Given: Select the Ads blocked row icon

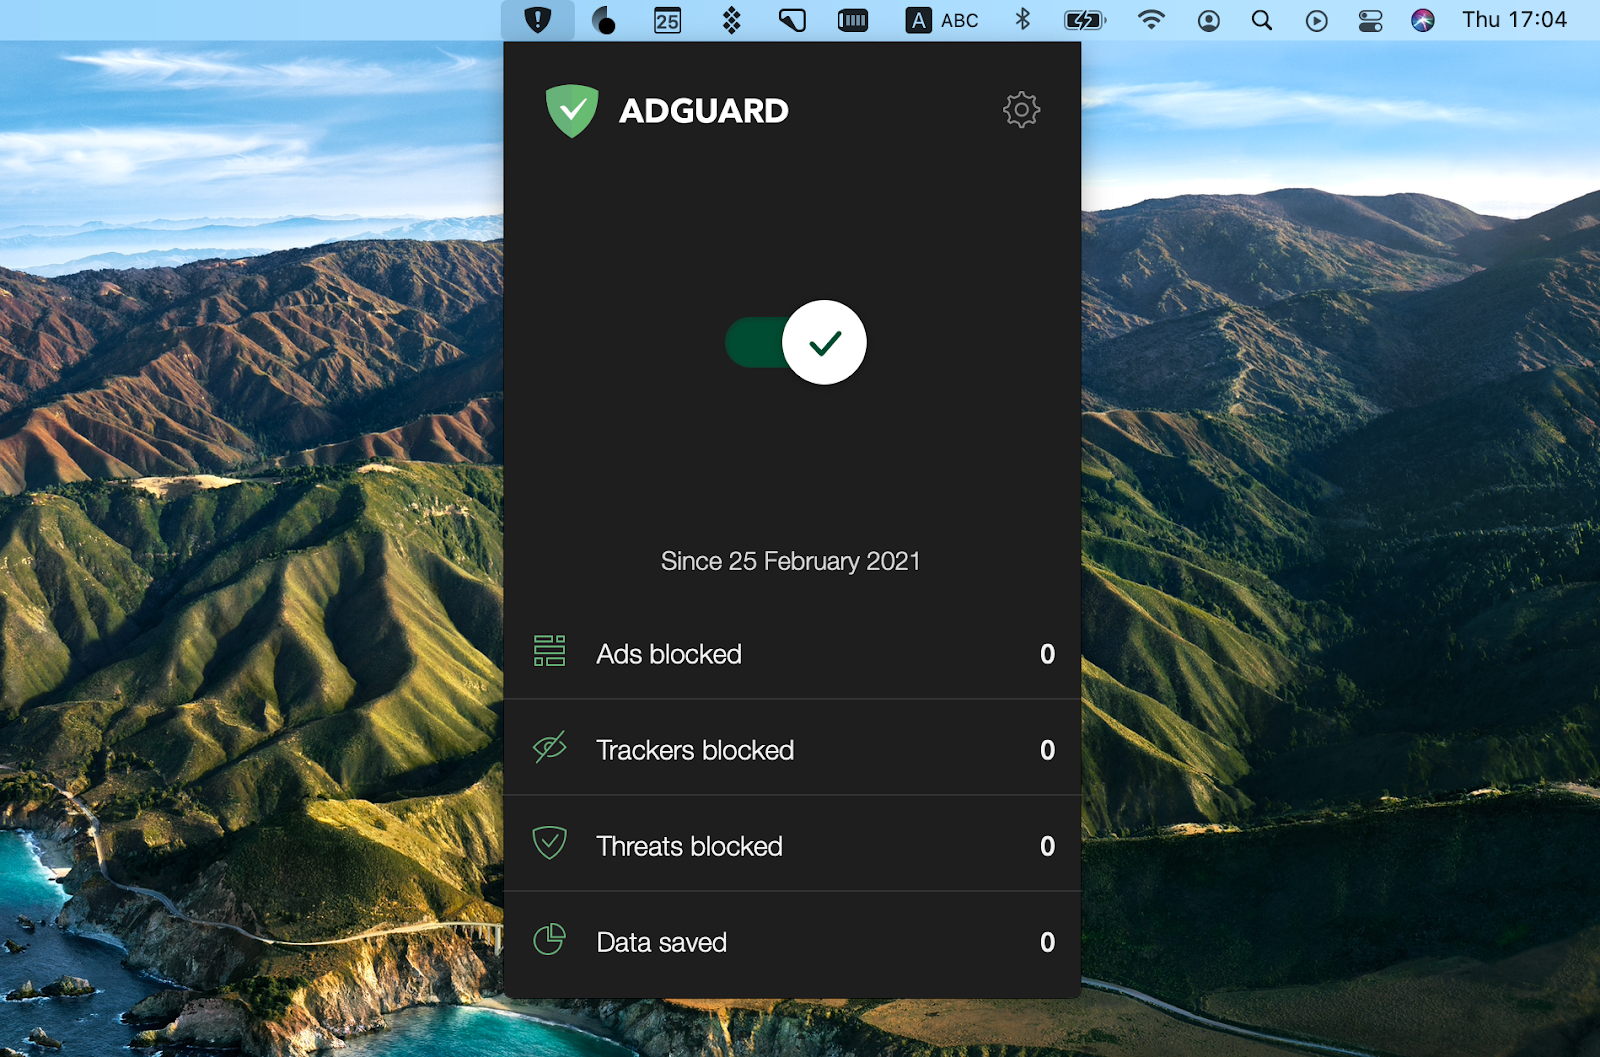Looking at the screenshot, I should pyautogui.click(x=549, y=651).
